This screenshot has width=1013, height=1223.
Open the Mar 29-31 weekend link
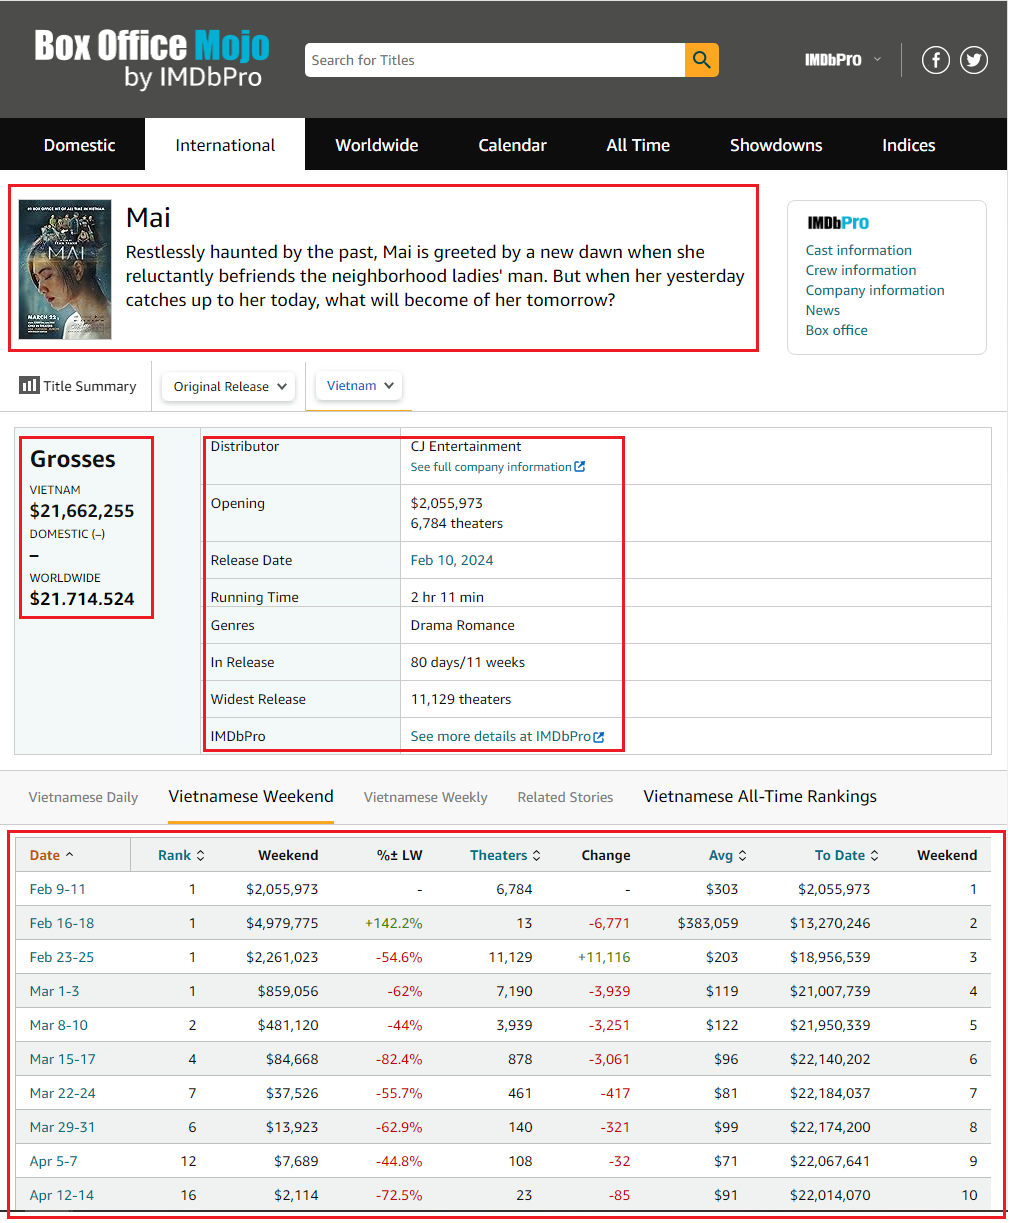tap(63, 1127)
